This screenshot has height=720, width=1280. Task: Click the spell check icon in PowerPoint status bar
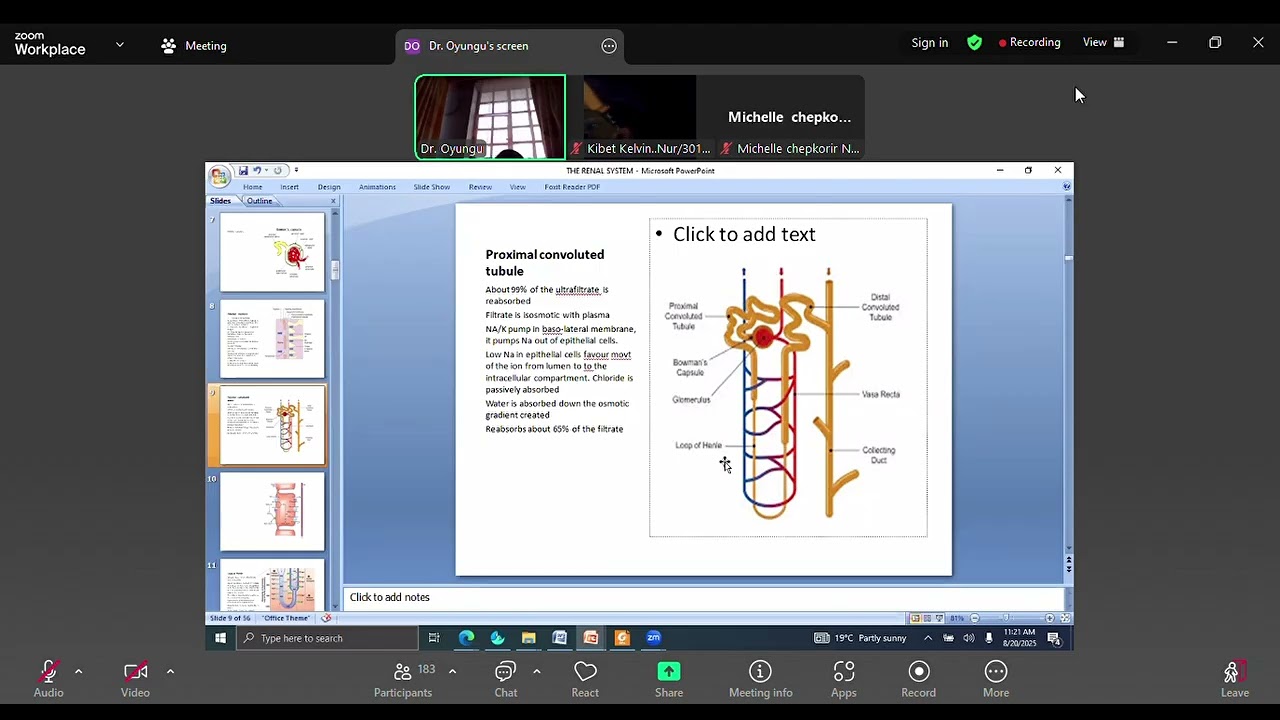coord(326,618)
